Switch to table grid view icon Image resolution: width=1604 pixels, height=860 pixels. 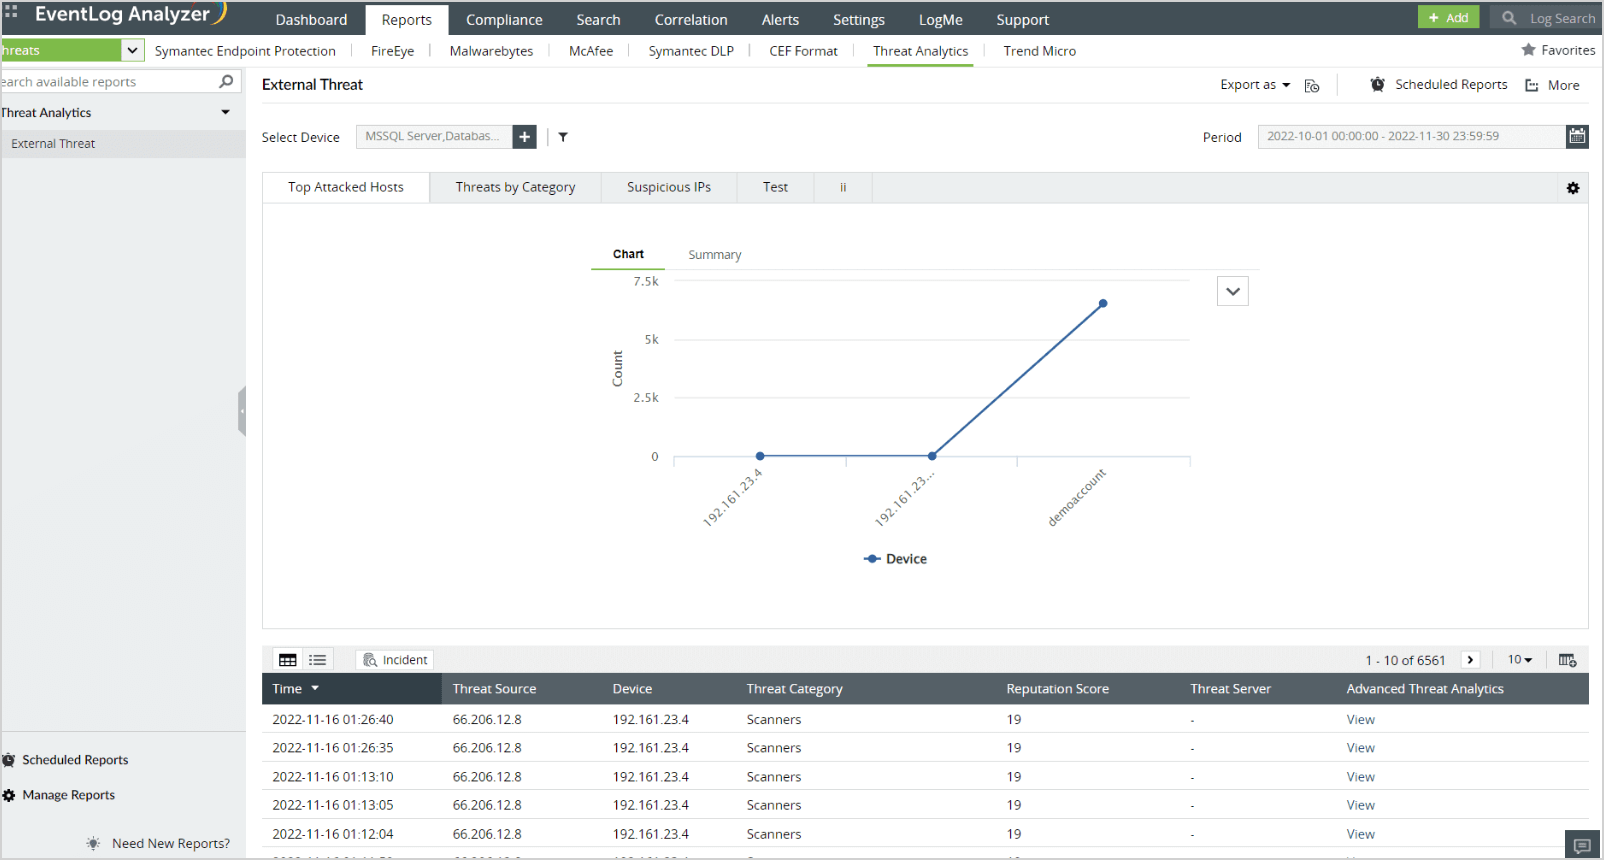pyautogui.click(x=288, y=660)
